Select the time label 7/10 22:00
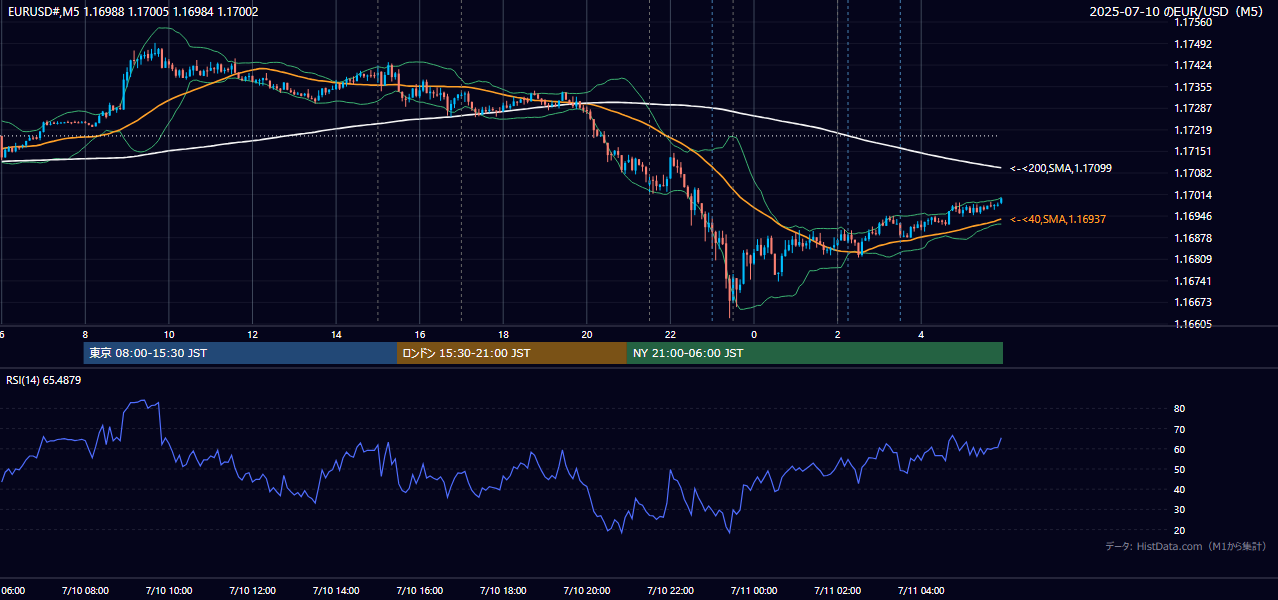 (670, 590)
